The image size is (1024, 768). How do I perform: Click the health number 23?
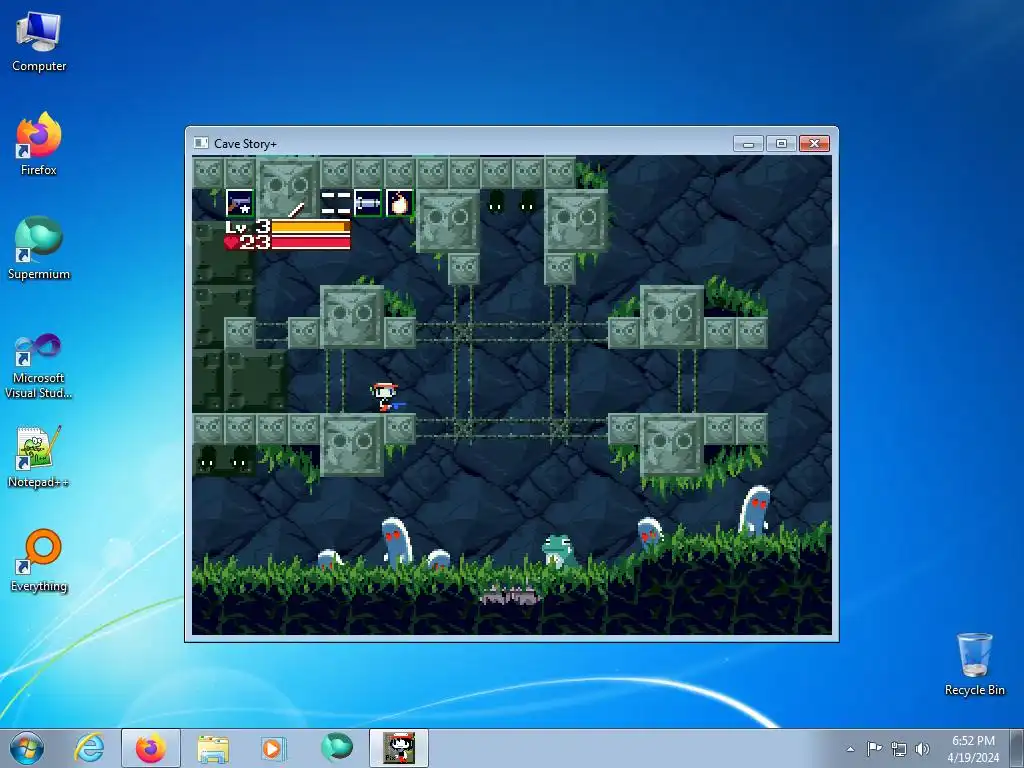point(255,243)
